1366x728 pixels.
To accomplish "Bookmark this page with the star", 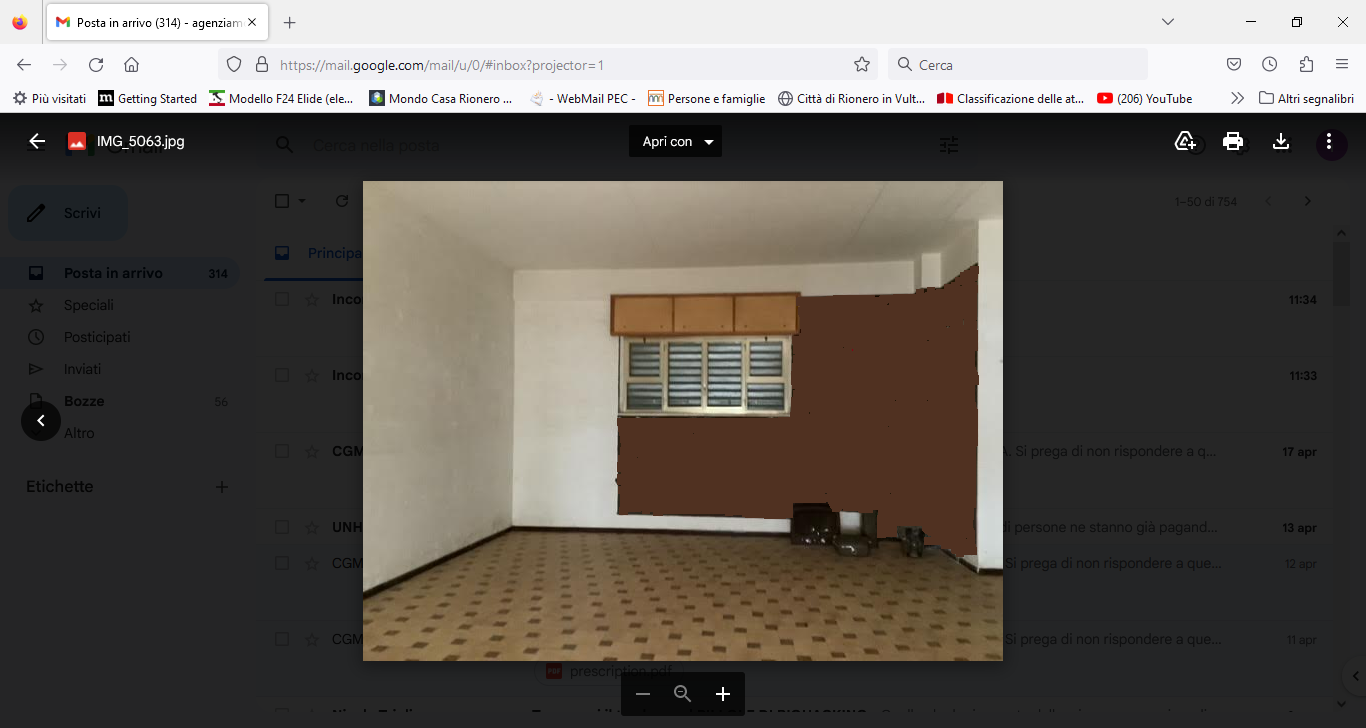I will 862,65.
